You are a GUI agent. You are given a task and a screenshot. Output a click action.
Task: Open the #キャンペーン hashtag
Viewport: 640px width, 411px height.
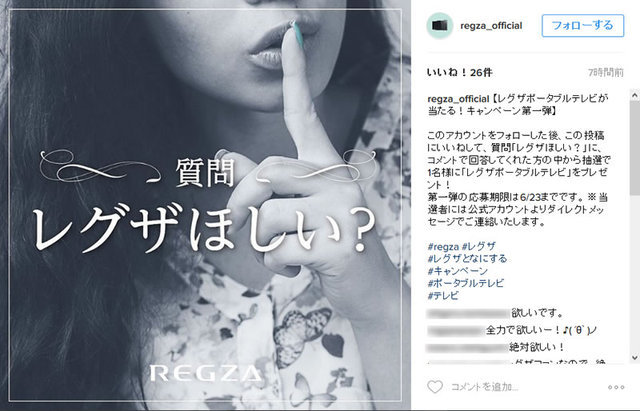point(458,271)
